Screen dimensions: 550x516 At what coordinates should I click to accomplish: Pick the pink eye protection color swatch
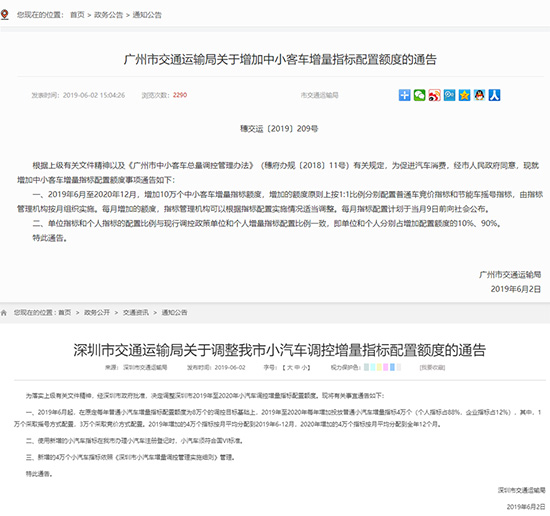386,367
